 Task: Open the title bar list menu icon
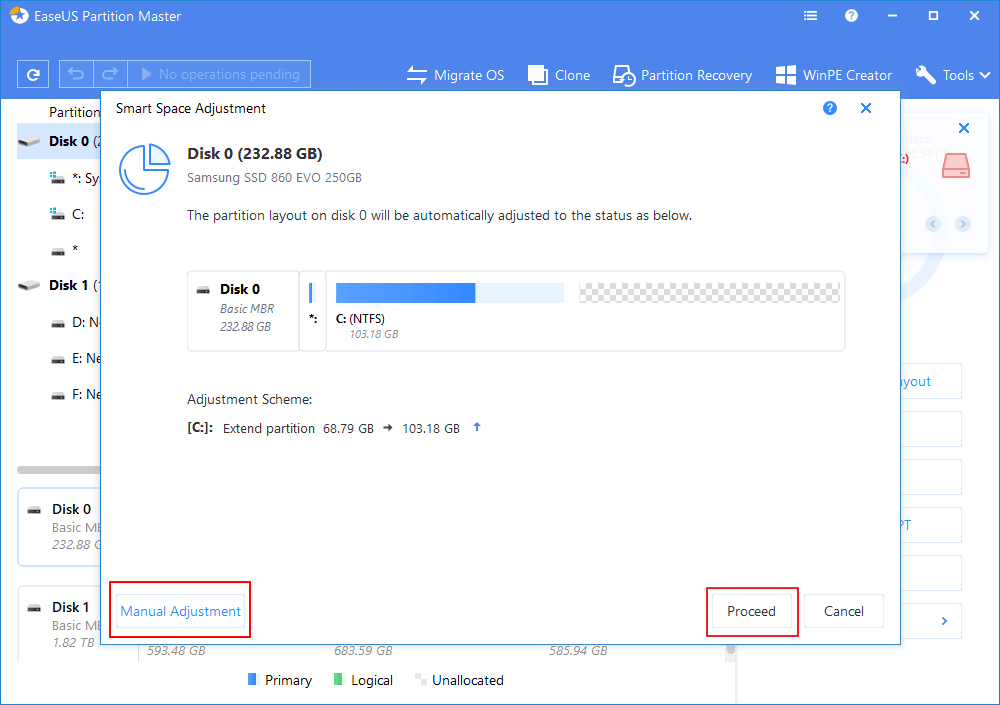tap(811, 16)
